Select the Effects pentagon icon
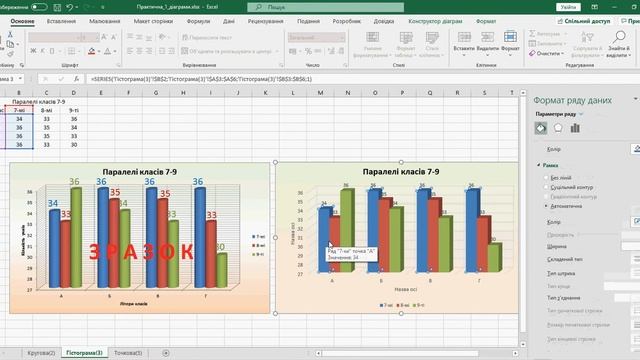The height and width of the screenshot is (360, 640). pyautogui.click(x=558, y=128)
